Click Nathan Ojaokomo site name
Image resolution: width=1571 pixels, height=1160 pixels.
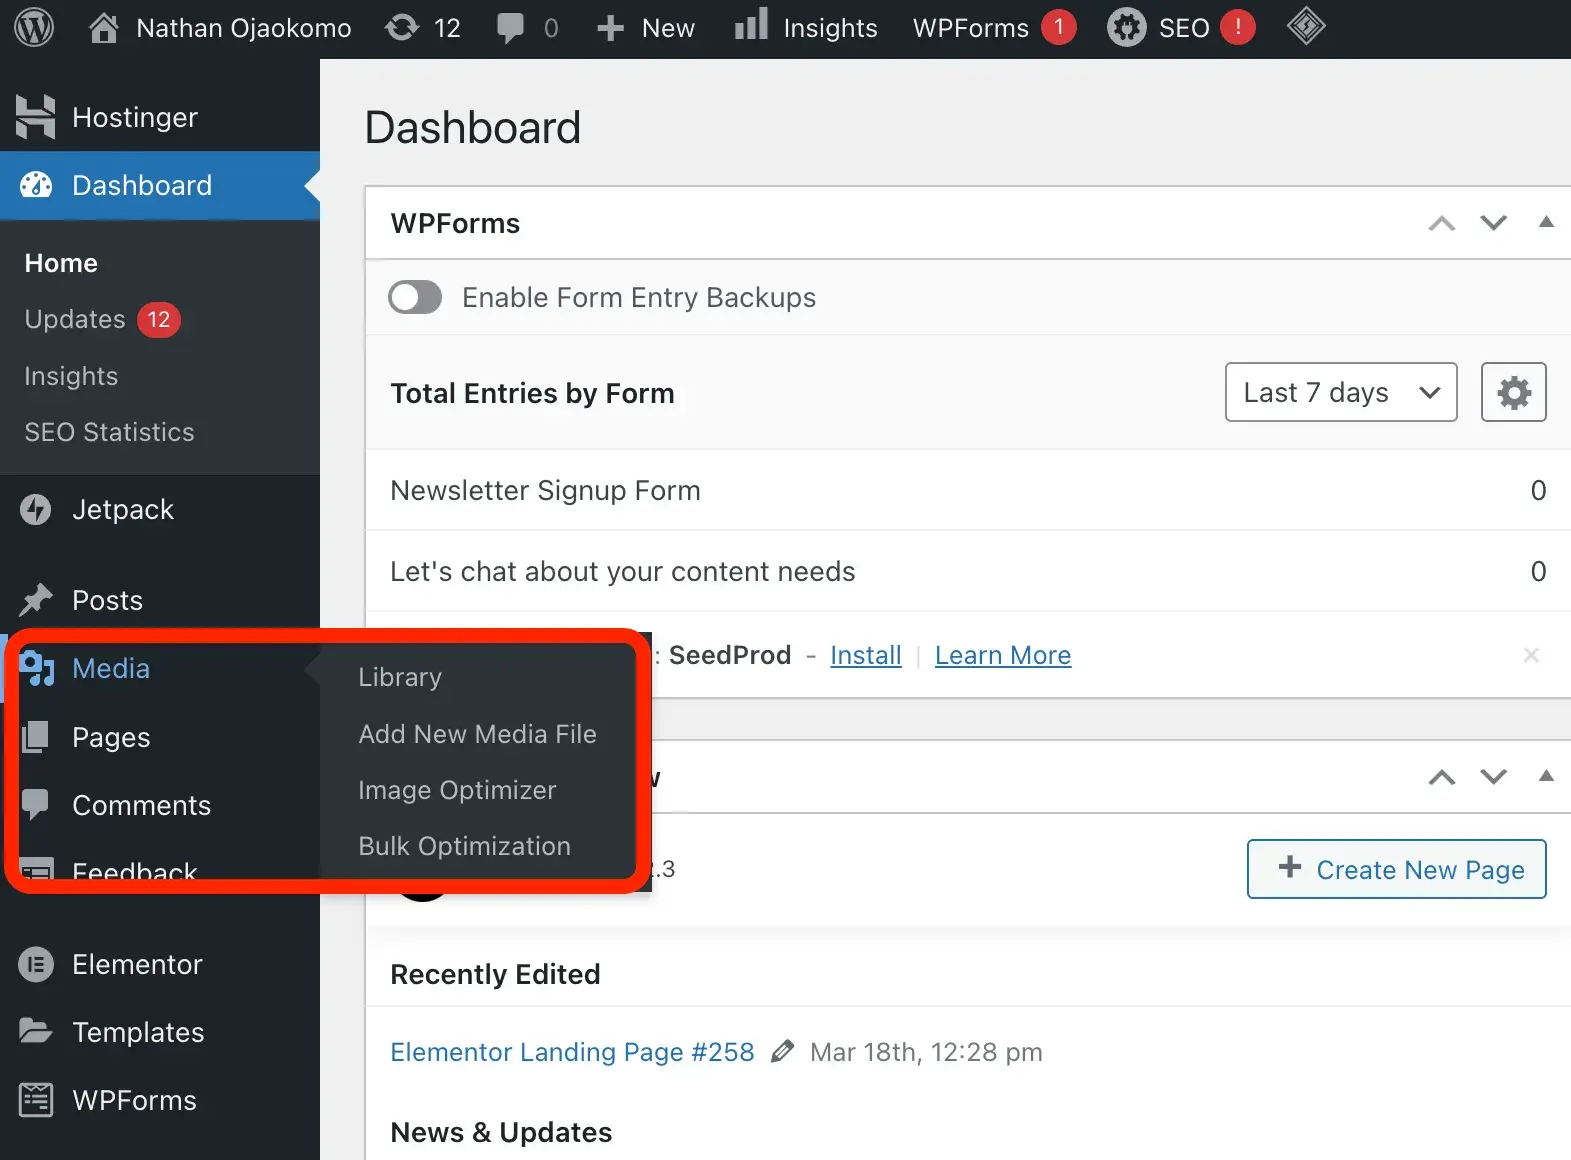coord(243,28)
